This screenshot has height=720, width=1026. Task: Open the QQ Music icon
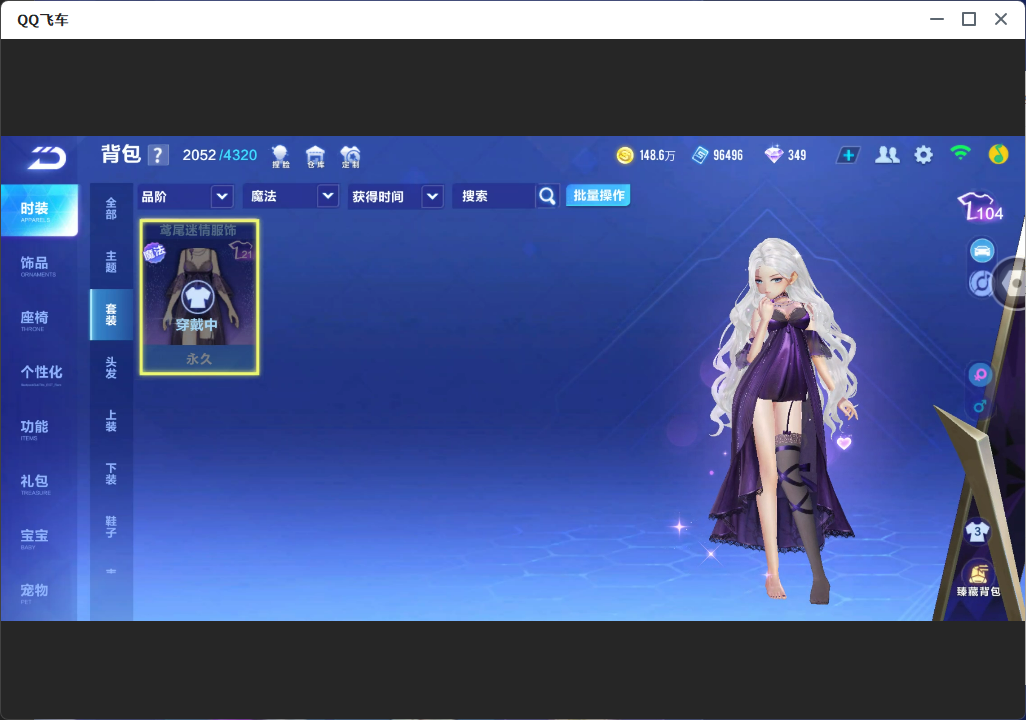(x=998, y=154)
